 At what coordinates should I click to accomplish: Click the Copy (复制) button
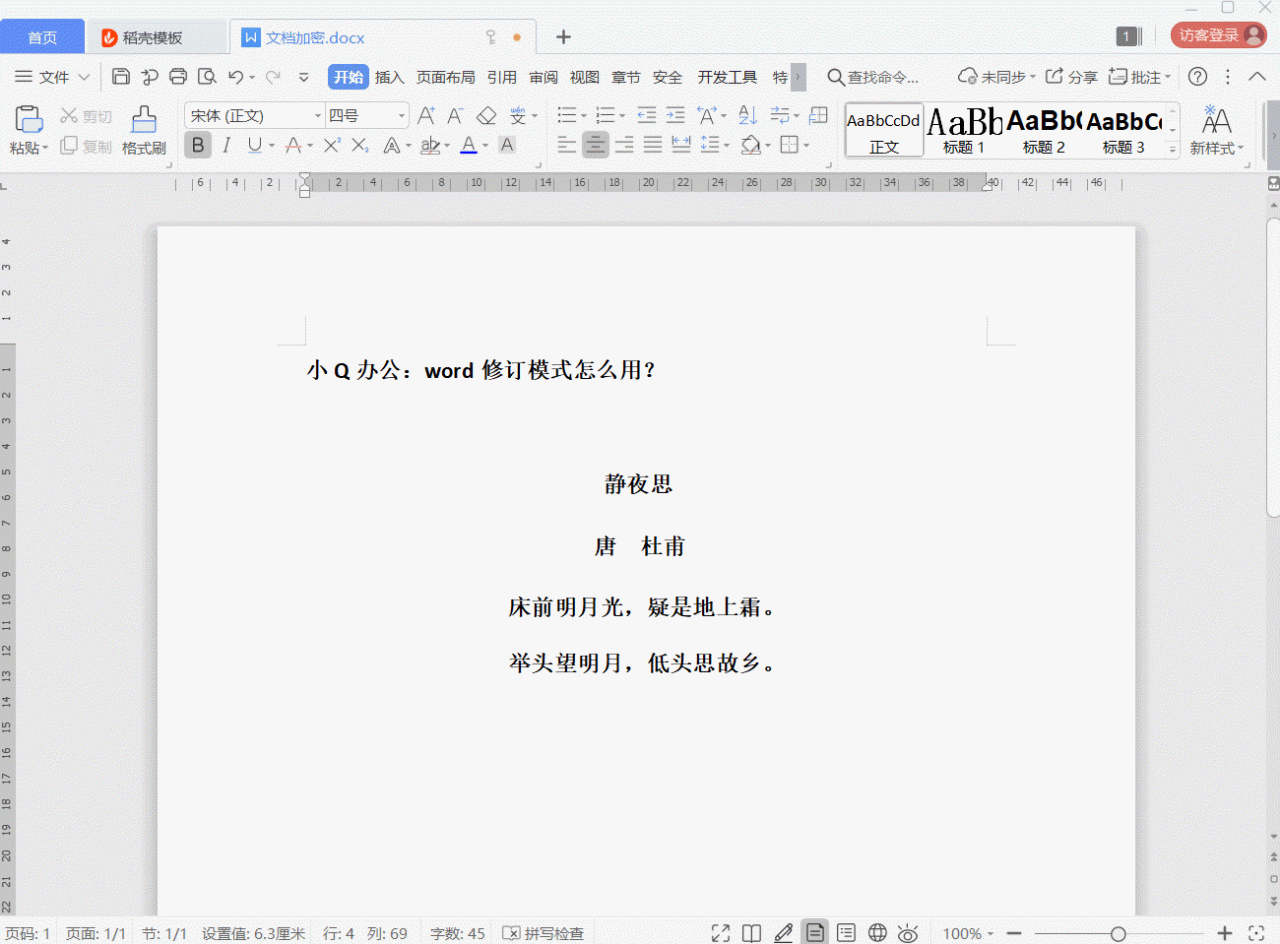click(x=86, y=146)
